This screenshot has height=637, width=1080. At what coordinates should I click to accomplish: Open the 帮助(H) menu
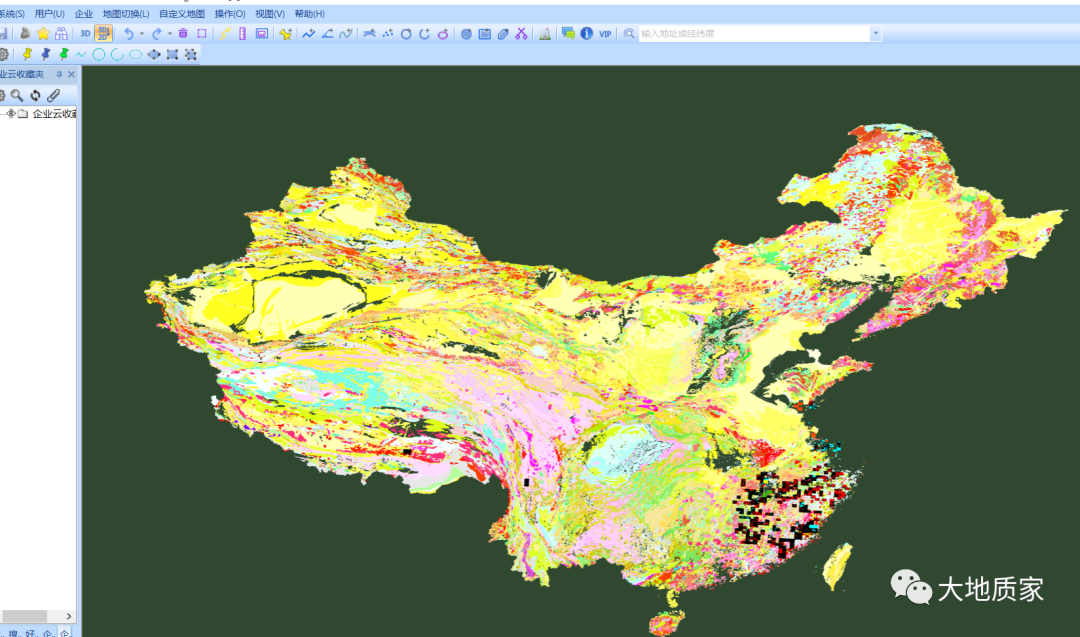click(309, 14)
